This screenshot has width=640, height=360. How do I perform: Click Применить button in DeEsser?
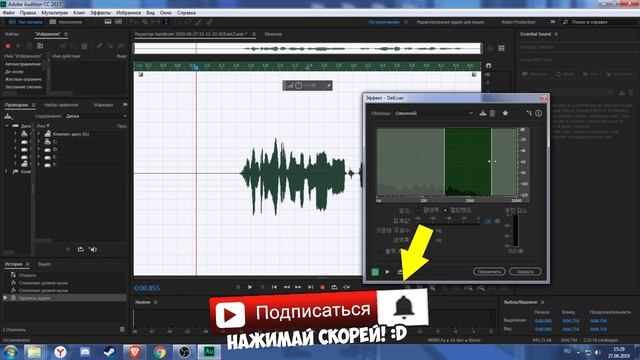pos(489,271)
